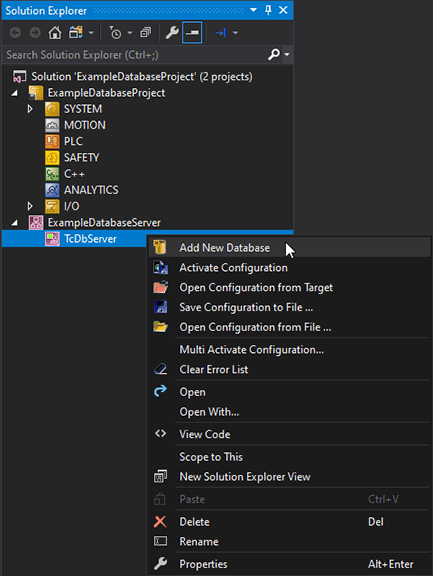Click the Solution Explorer title bar text
The height and width of the screenshot is (576, 433).
pos(46,11)
